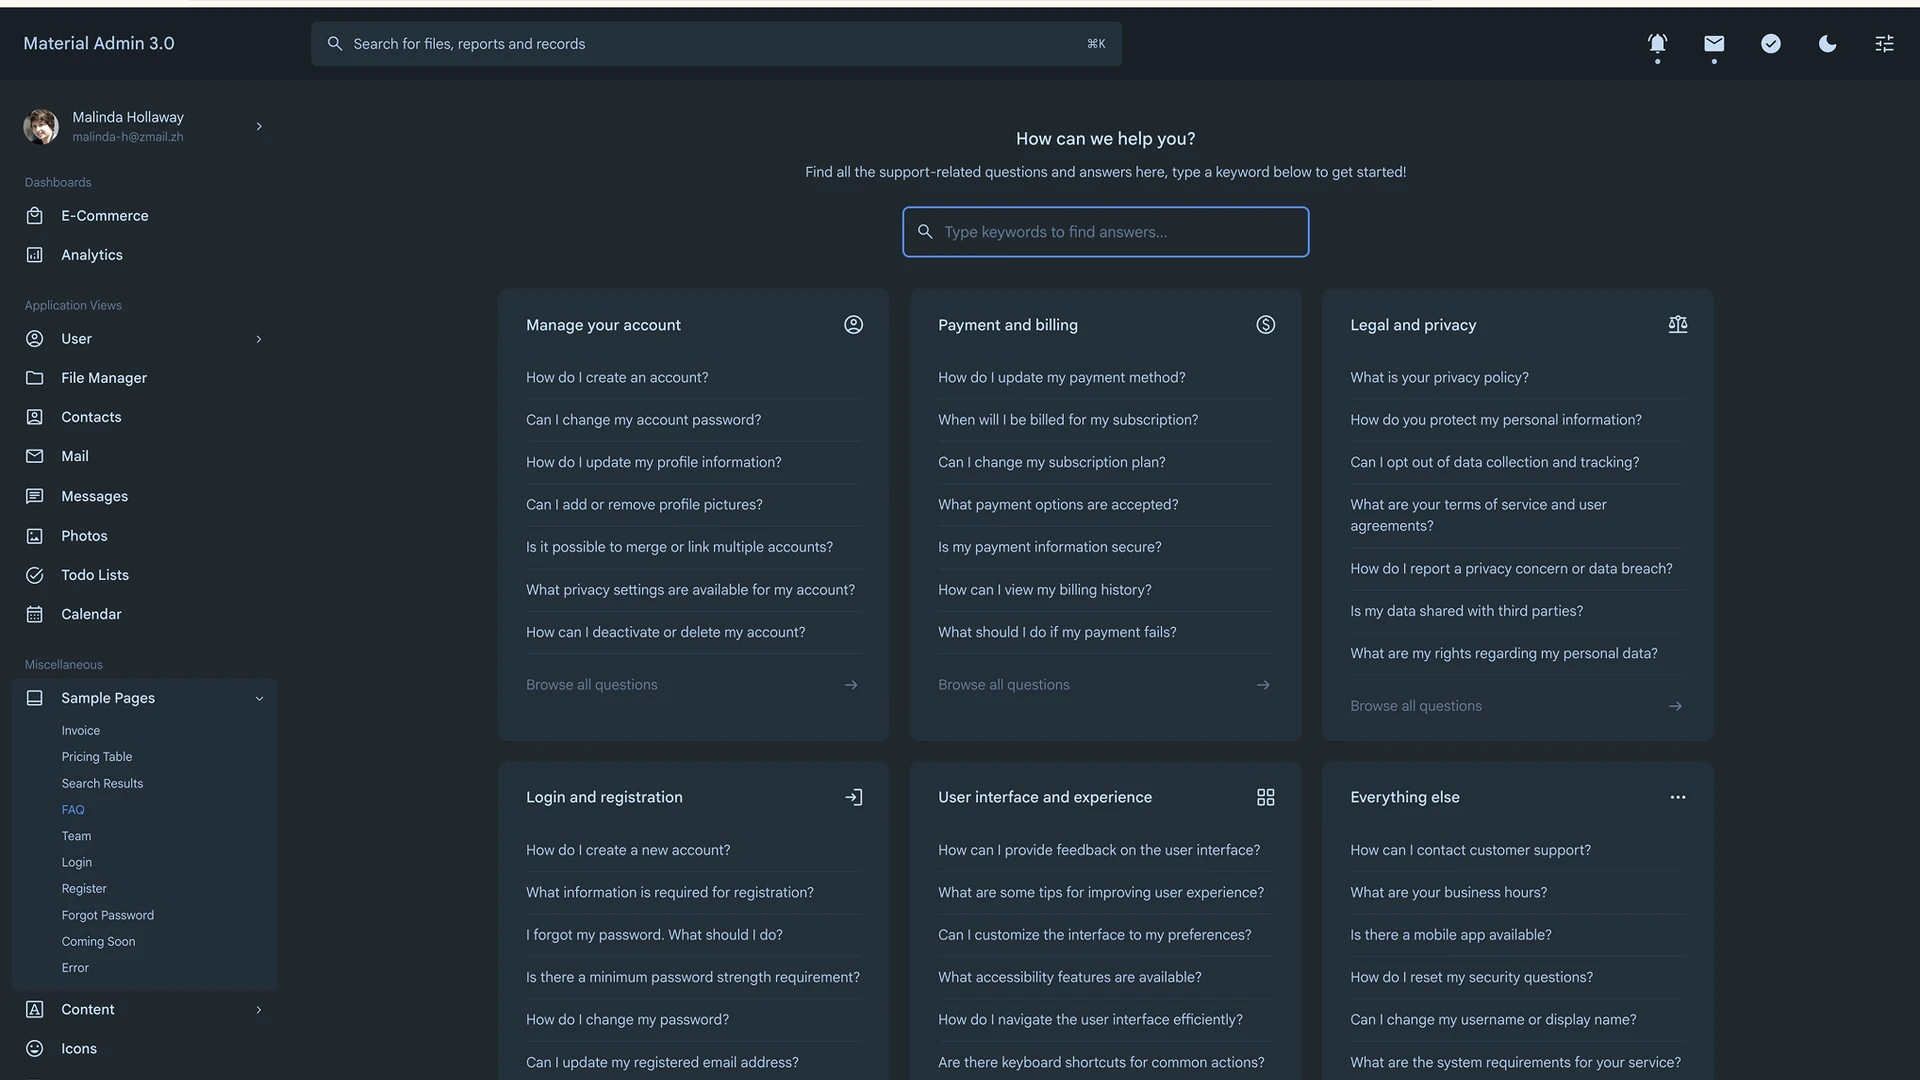The height and width of the screenshot is (1080, 1920).
Task: Open 'How can I contact customer support?'
Action: click(1470, 850)
